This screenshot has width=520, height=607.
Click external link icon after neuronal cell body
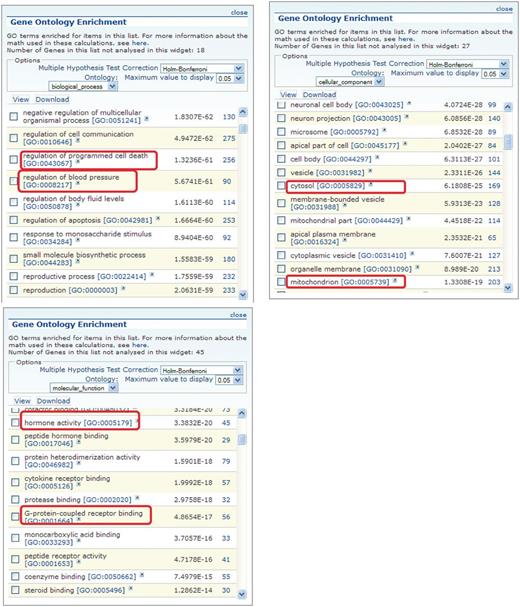point(409,104)
